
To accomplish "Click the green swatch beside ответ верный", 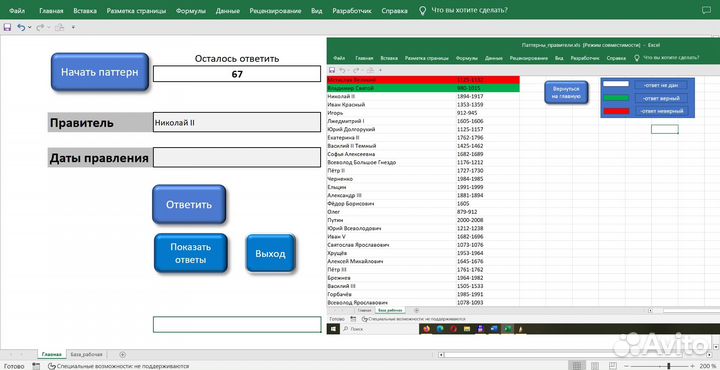I will 616,98.
